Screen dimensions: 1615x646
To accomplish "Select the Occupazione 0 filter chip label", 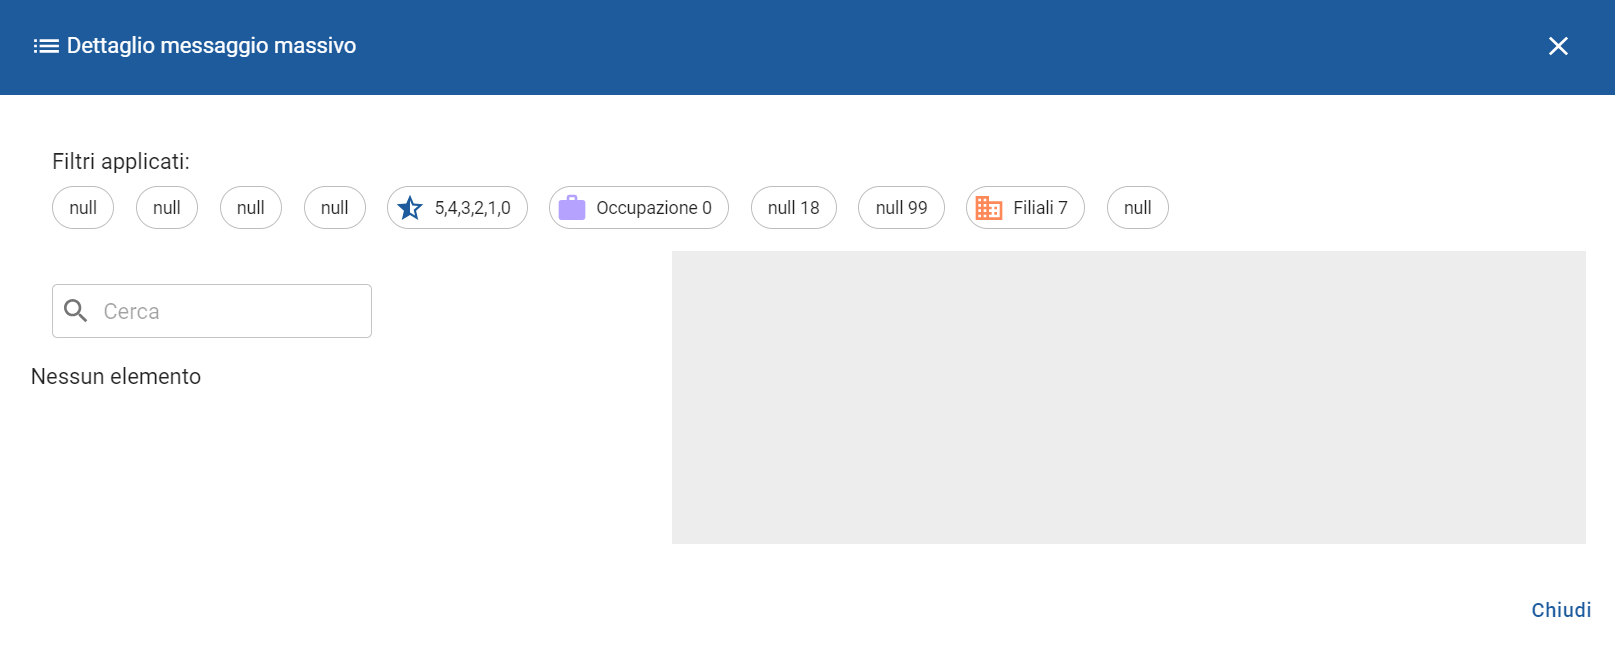I will tap(653, 208).
